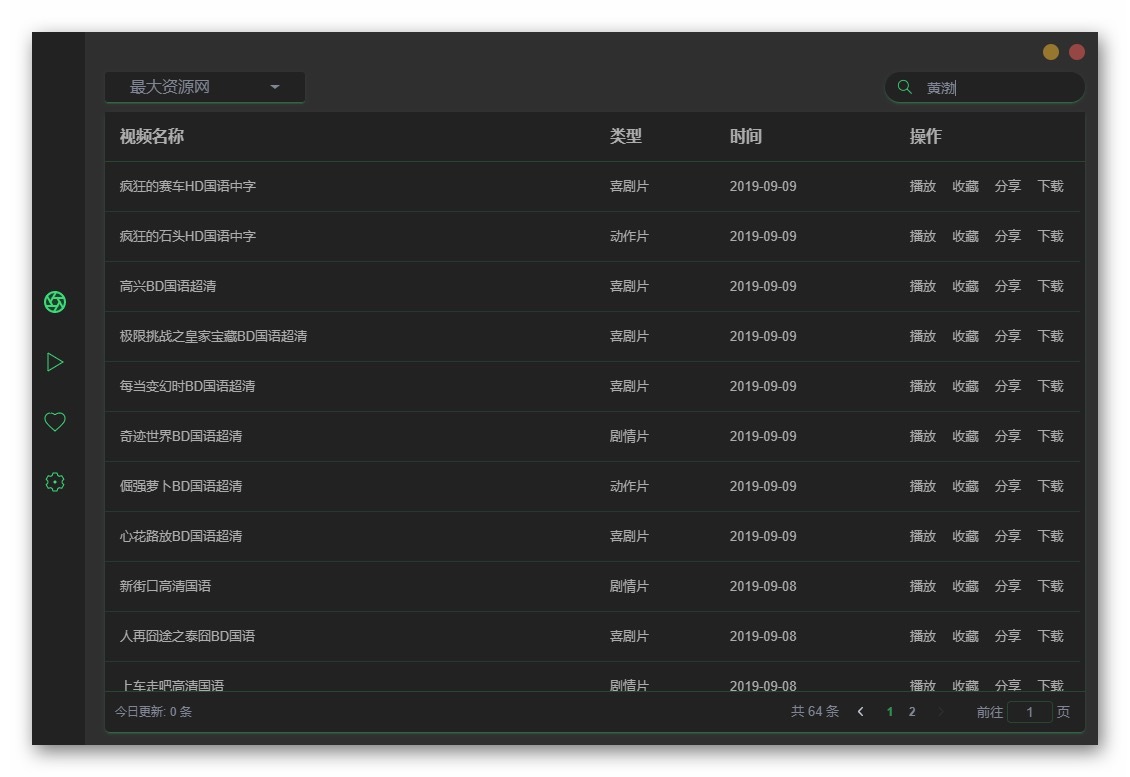The height and width of the screenshot is (777, 1130).
Task: Select row title 心花路放BD国语超清
Action: coord(180,536)
